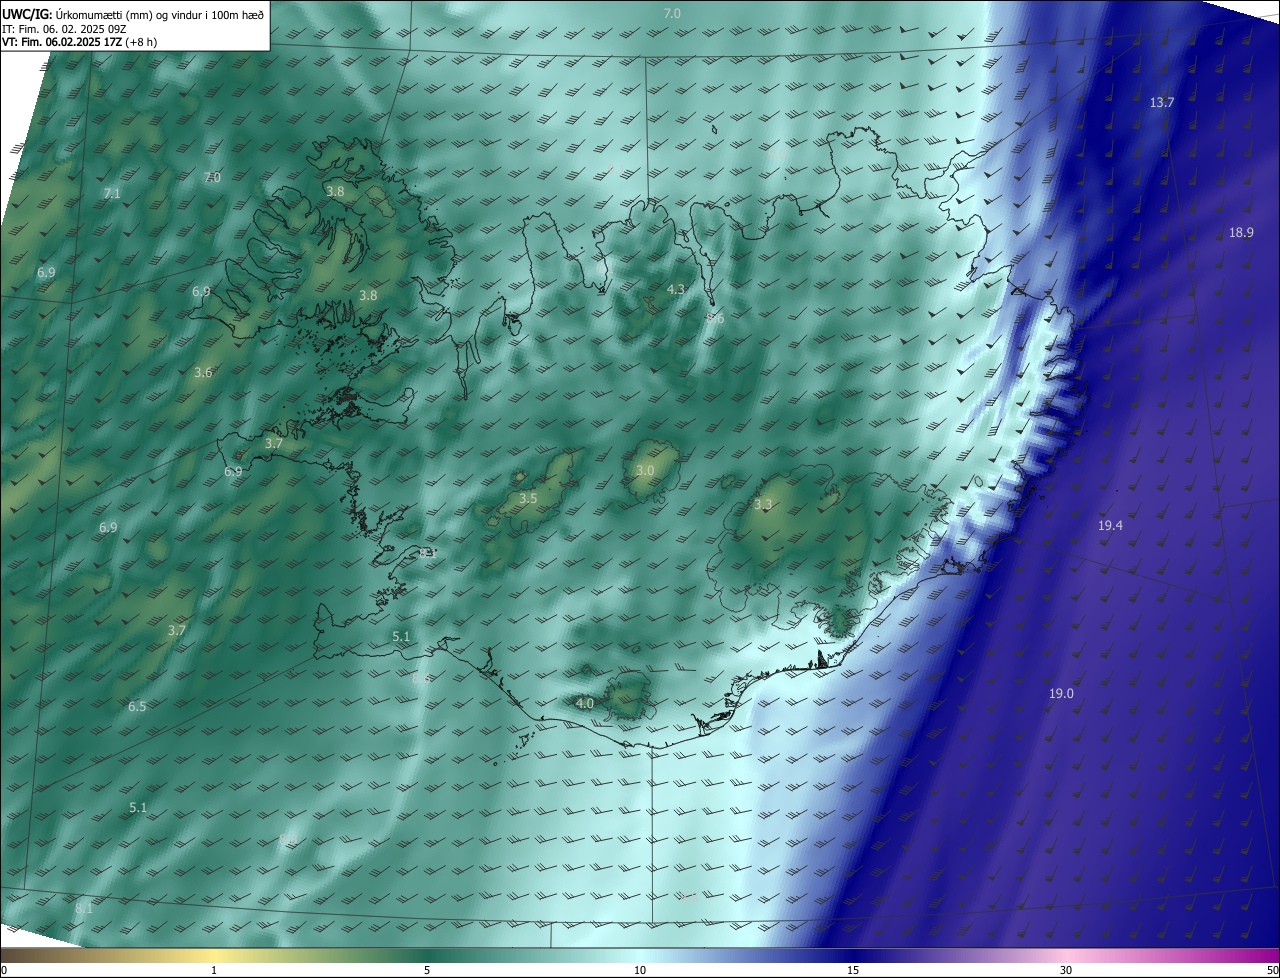Click the 4.3 value label on map

(676, 290)
